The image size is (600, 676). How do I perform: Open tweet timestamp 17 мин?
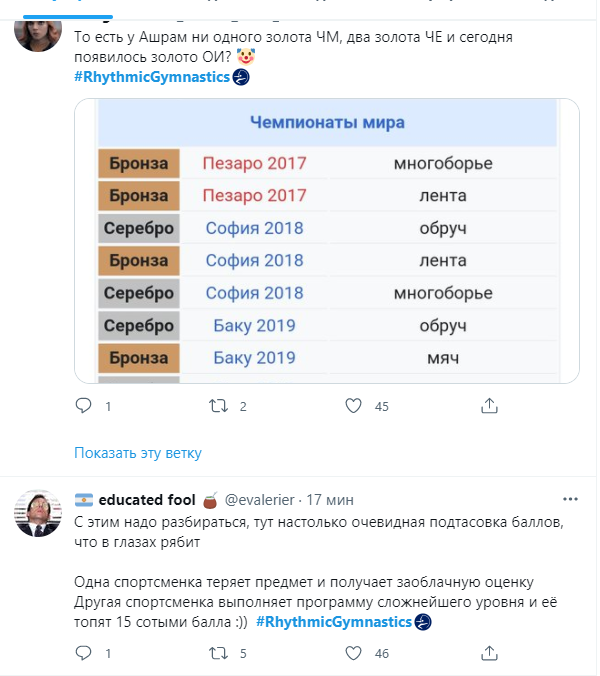(328, 499)
